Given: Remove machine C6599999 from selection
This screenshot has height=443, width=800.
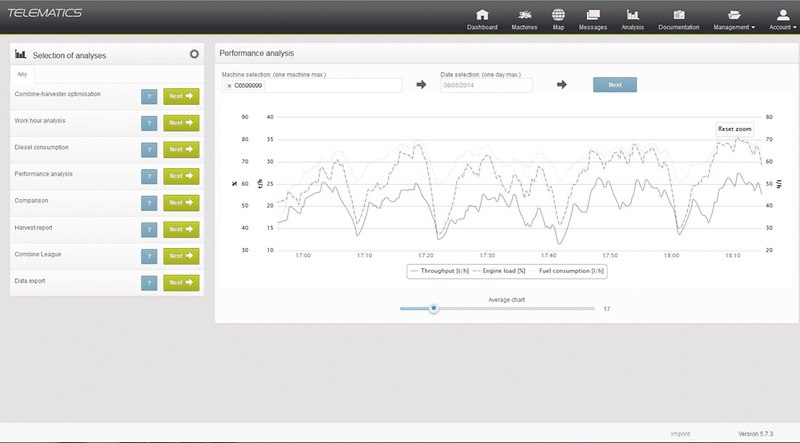Looking at the screenshot, I should tap(229, 86).
